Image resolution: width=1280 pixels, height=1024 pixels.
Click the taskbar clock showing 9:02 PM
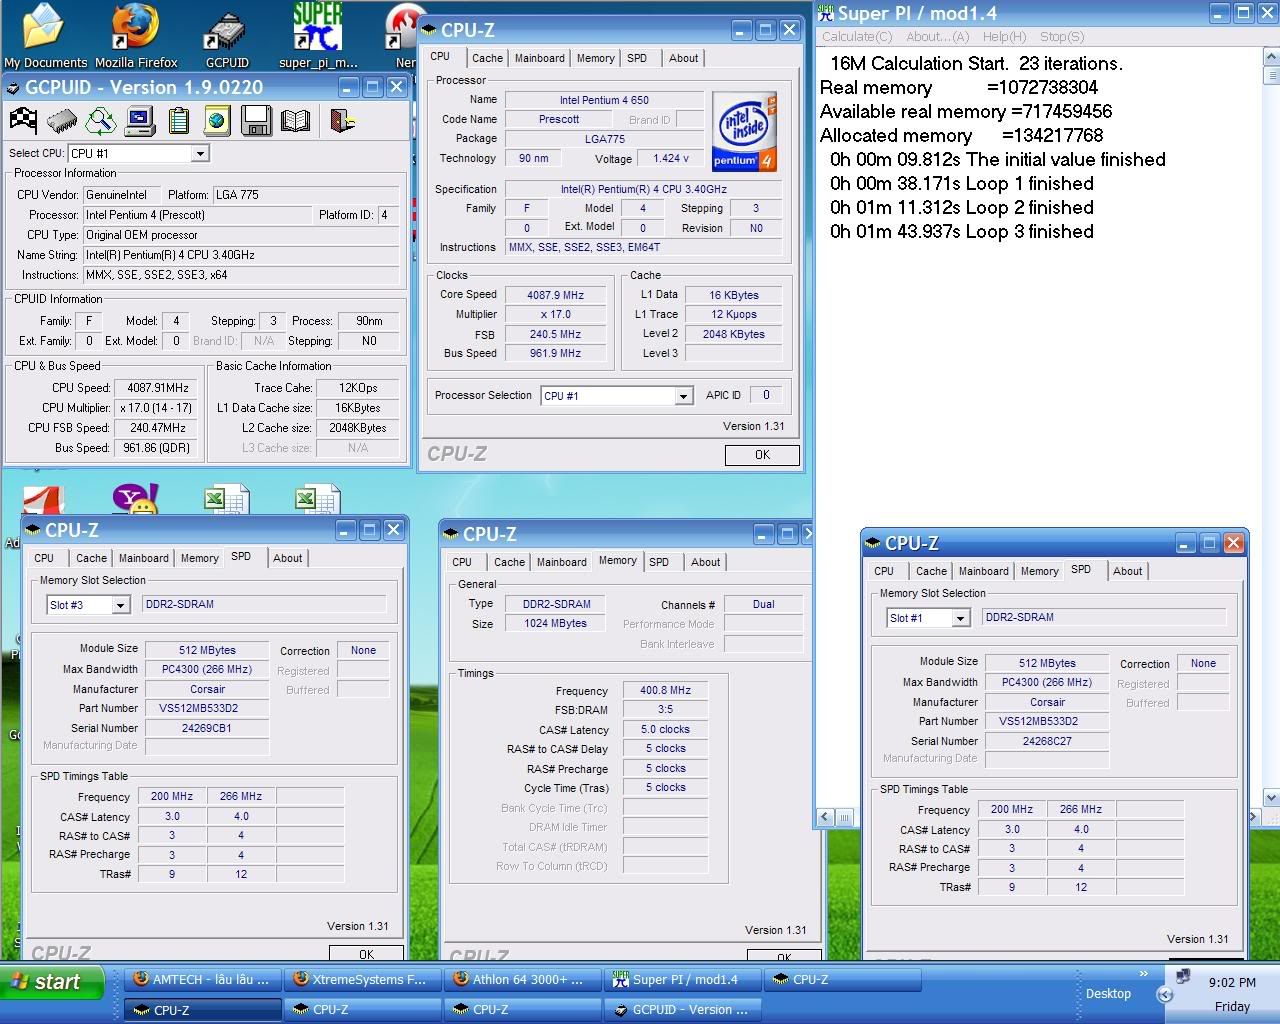pyautogui.click(x=1232, y=982)
